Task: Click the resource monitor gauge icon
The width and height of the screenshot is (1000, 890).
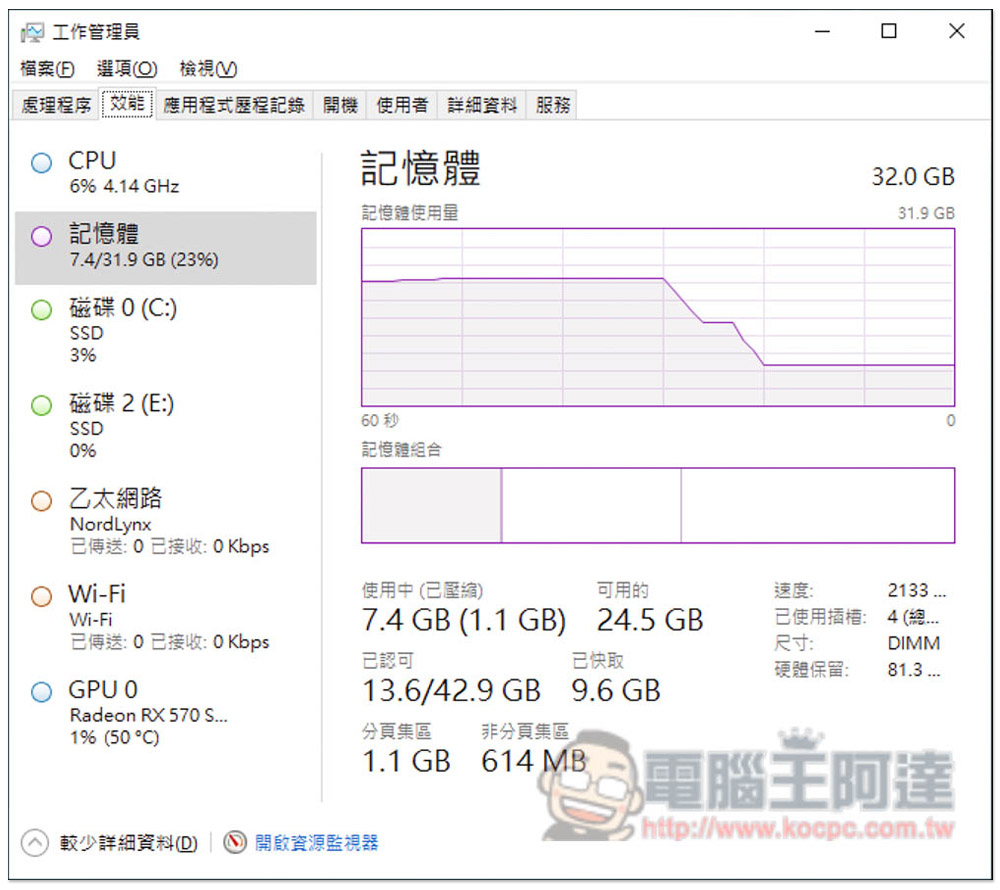Action: click(235, 842)
